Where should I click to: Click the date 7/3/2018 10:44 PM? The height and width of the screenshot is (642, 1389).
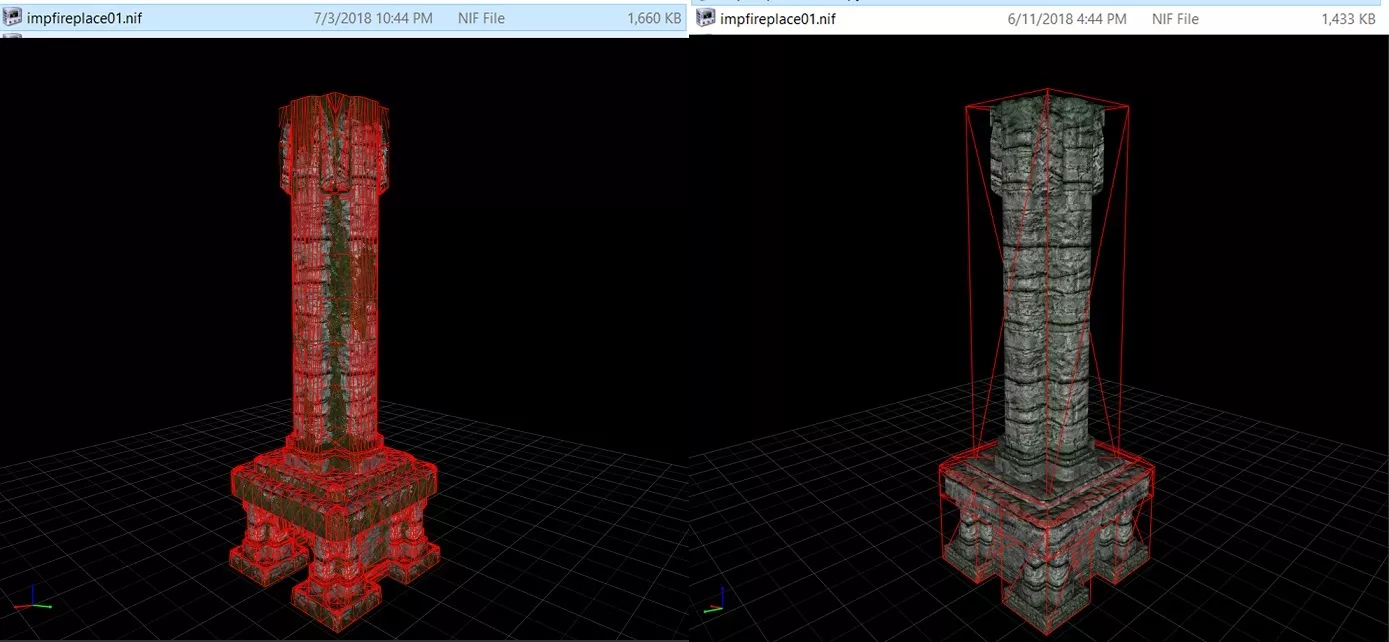373,18
